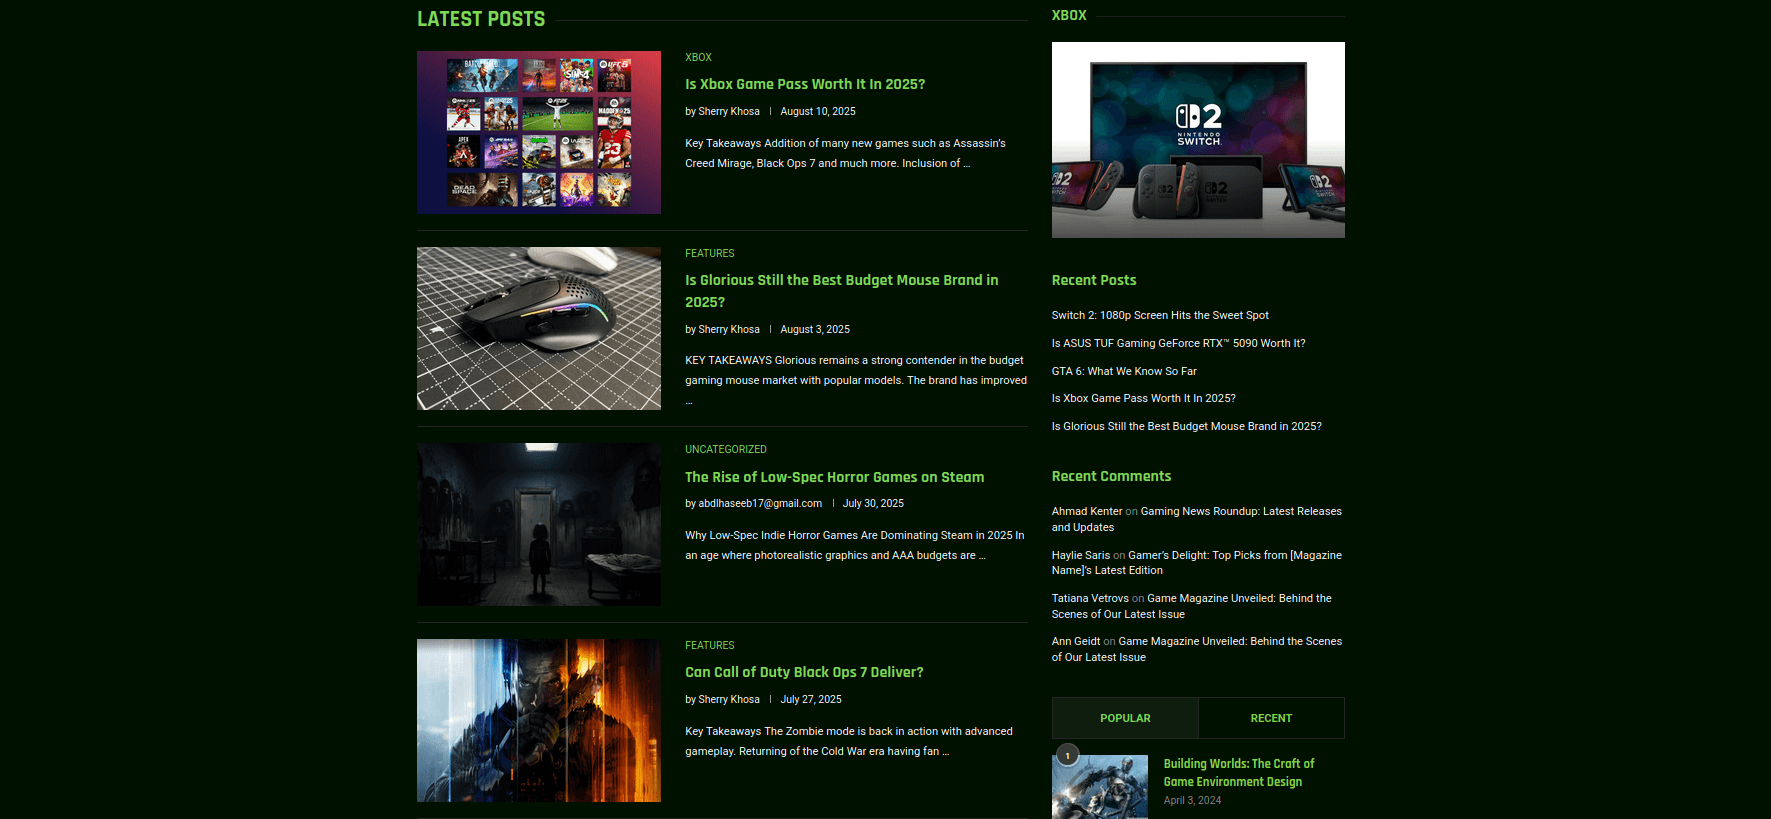Open the Xbox Game Pass post thumbnail
This screenshot has height=819, width=1771.
pyautogui.click(x=539, y=132)
